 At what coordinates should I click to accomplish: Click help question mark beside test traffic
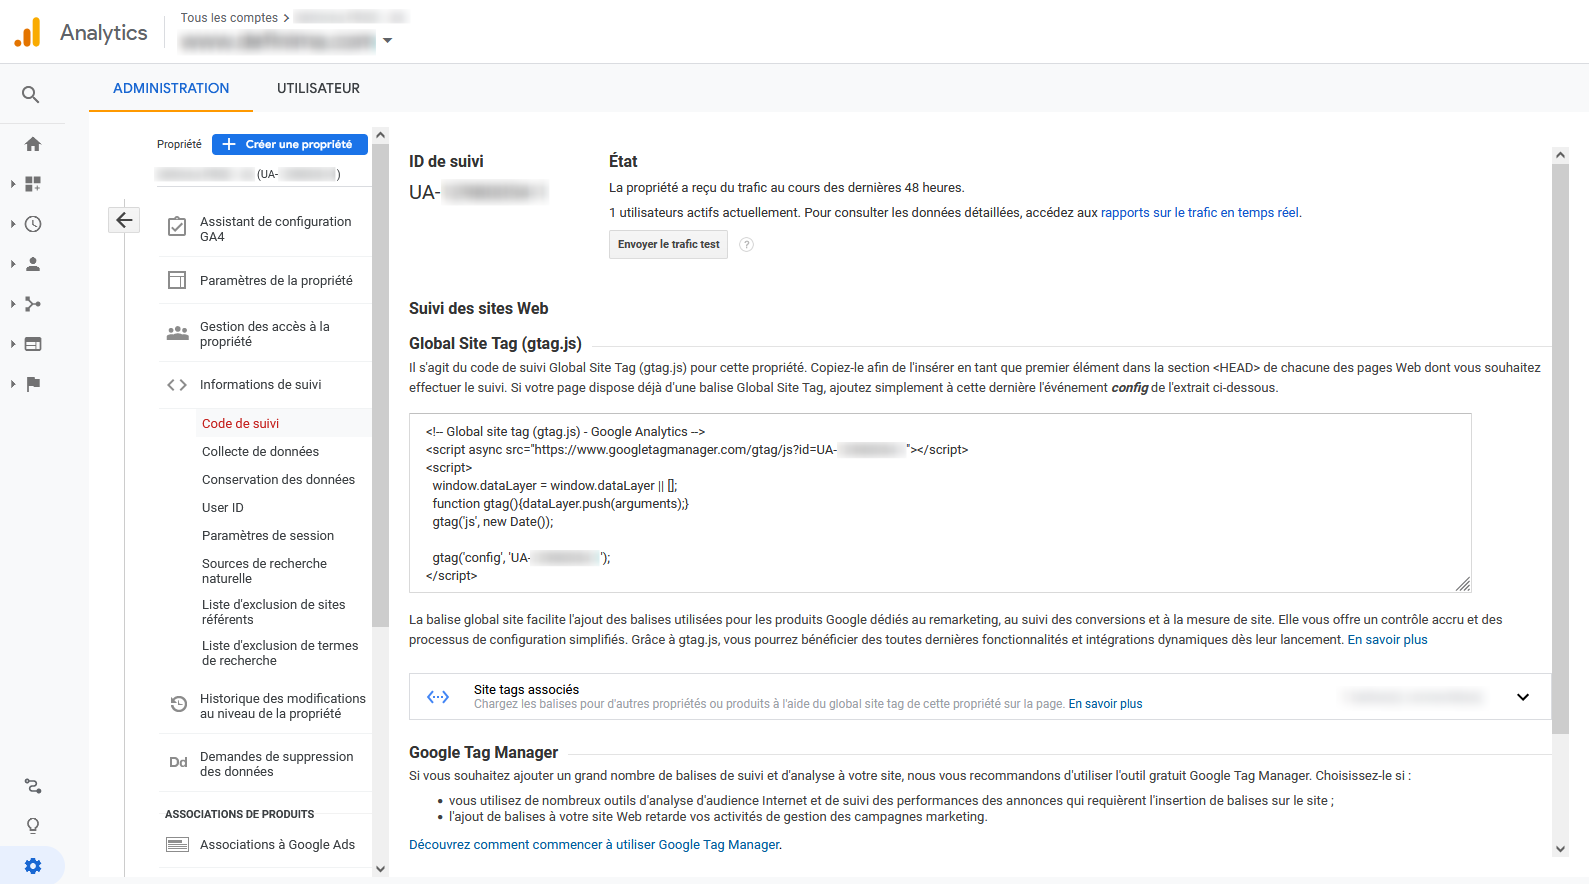click(746, 245)
